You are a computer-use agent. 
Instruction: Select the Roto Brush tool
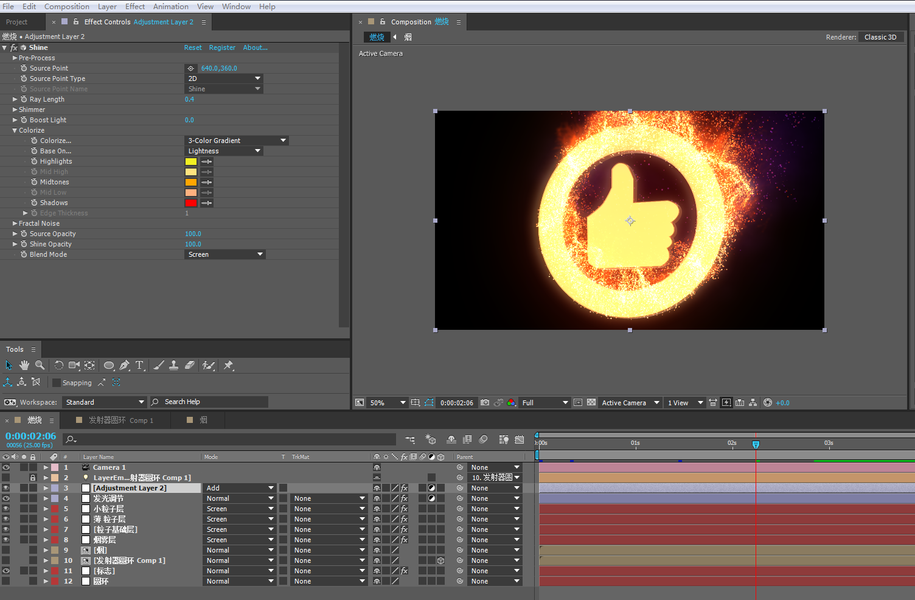(208, 365)
